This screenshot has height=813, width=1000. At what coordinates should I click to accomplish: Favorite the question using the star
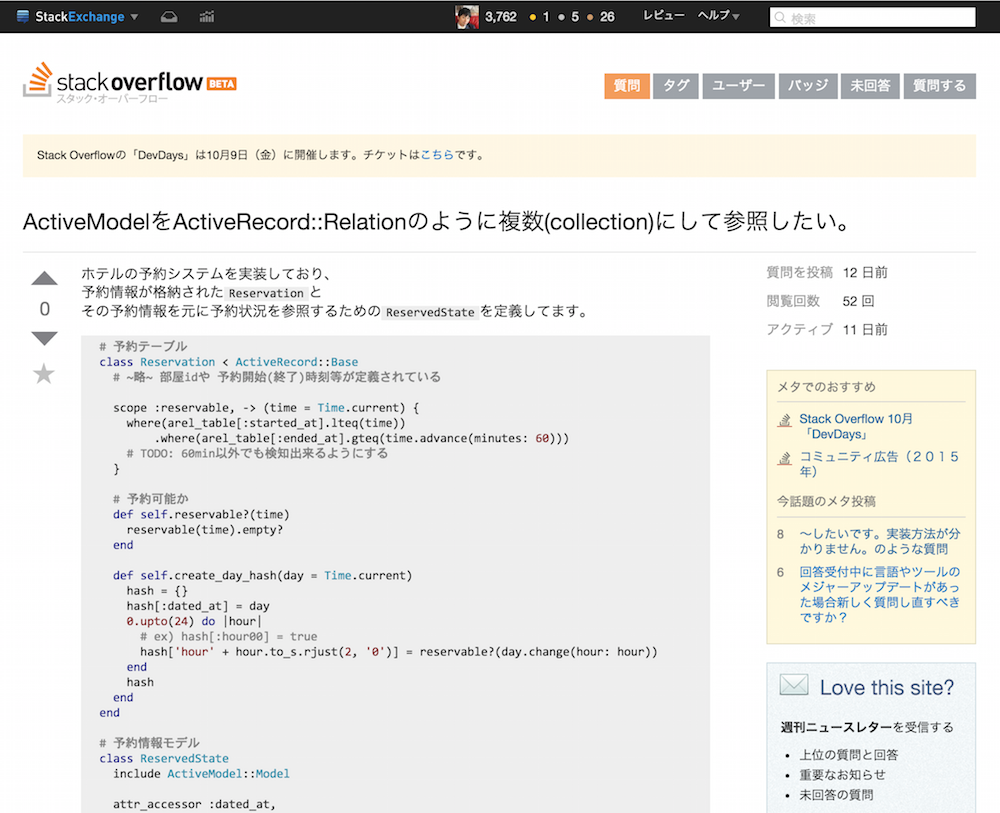point(44,373)
